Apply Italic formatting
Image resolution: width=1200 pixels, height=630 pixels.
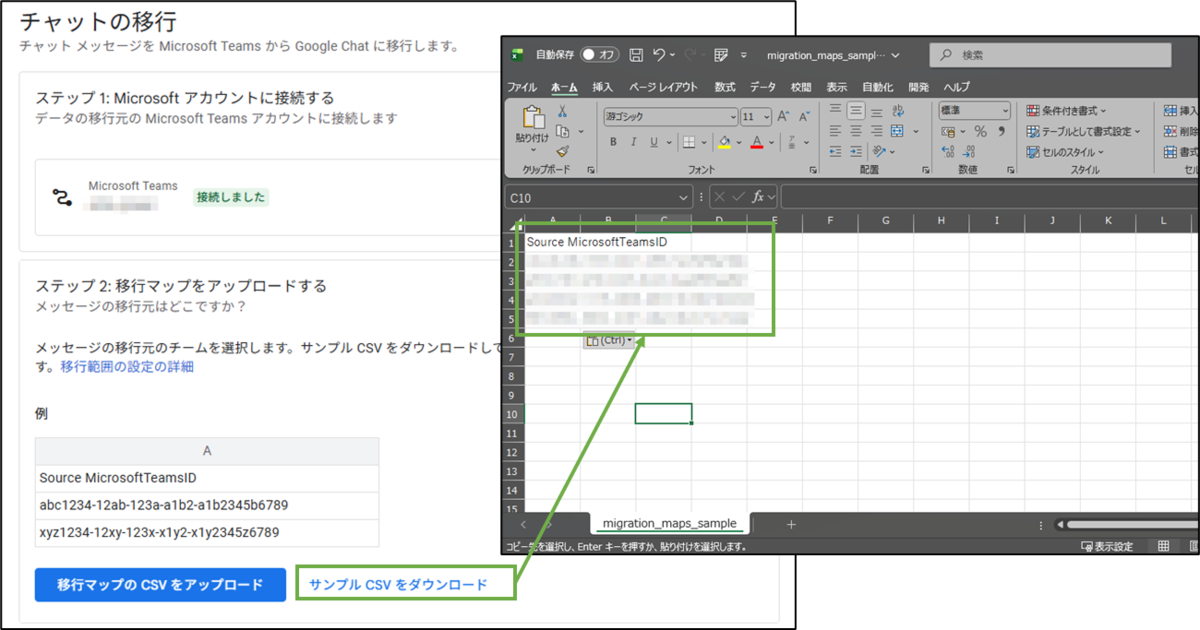click(x=634, y=142)
